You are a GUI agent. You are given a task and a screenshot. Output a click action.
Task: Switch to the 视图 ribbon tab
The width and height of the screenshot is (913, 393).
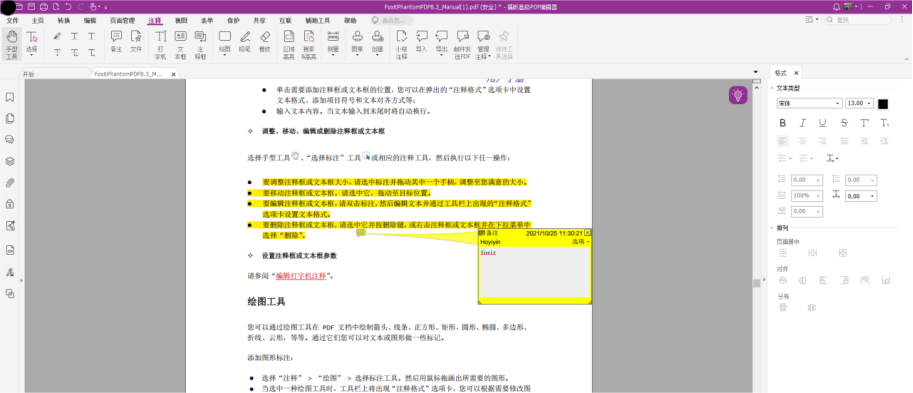click(x=181, y=20)
